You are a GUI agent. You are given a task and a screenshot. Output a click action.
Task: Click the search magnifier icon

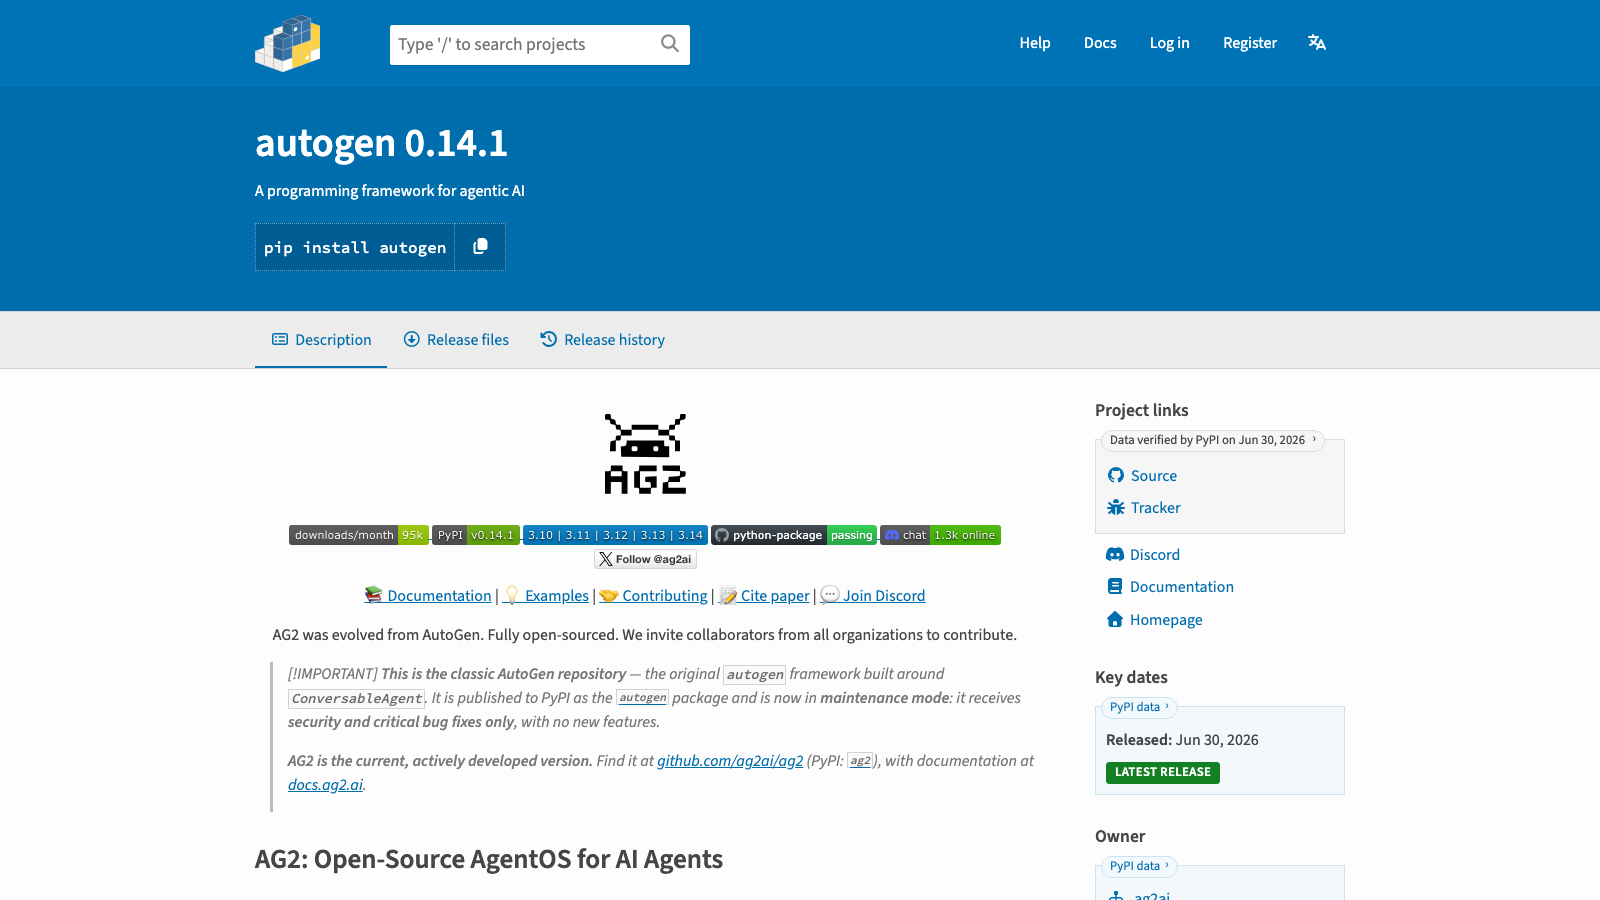click(x=670, y=44)
